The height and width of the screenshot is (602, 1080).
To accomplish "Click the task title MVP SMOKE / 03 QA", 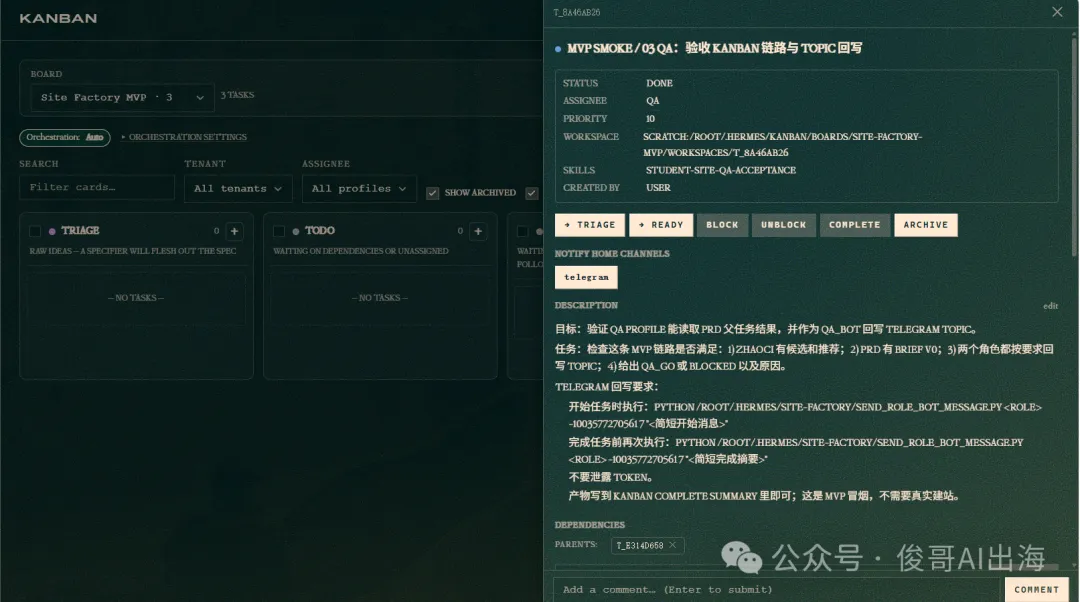I will point(714,48).
